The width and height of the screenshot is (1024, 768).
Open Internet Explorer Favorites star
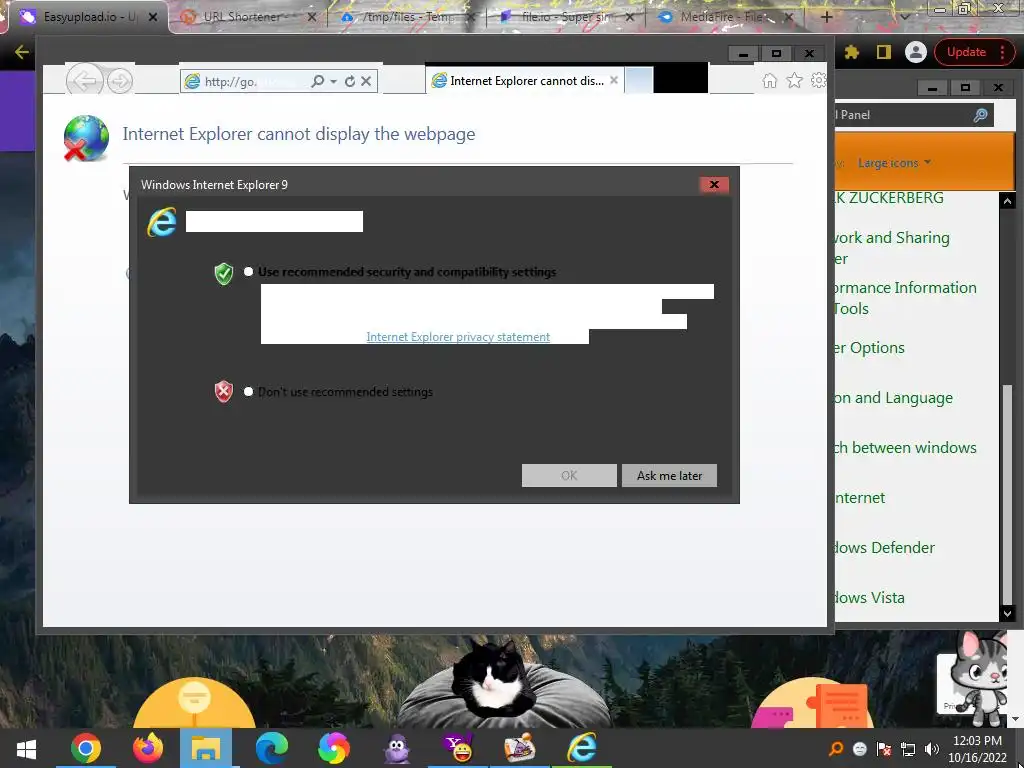(x=794, y=80)
